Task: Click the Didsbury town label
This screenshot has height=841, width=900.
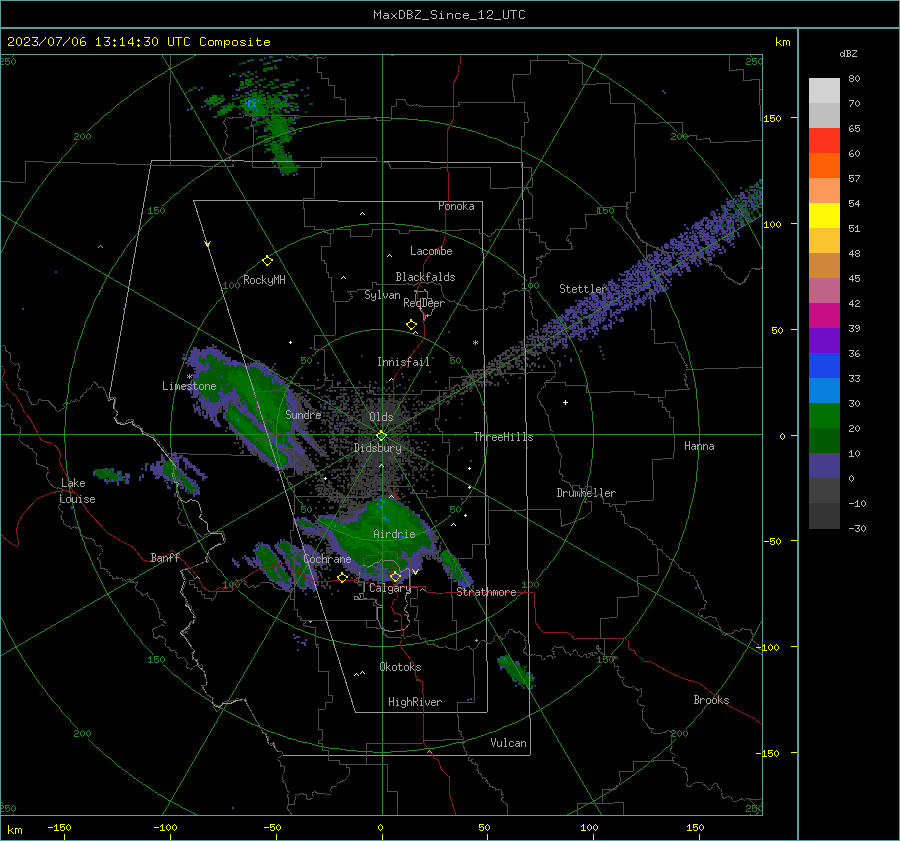Action: pyautogui.click(x=378, y=448)
